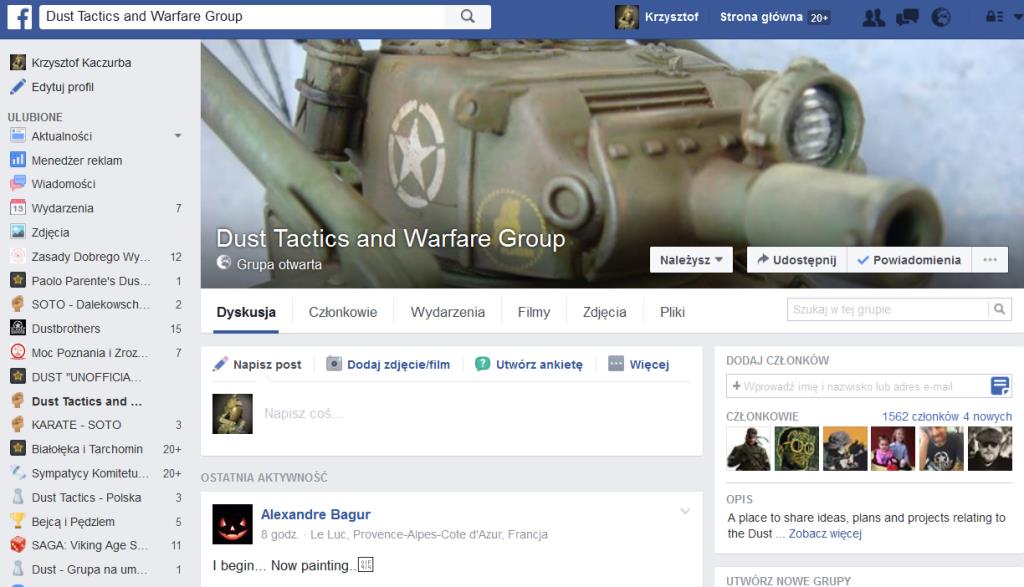Open the Pliki tab
The width and height of the screenshot is (1024, 587).
point(672,312)
